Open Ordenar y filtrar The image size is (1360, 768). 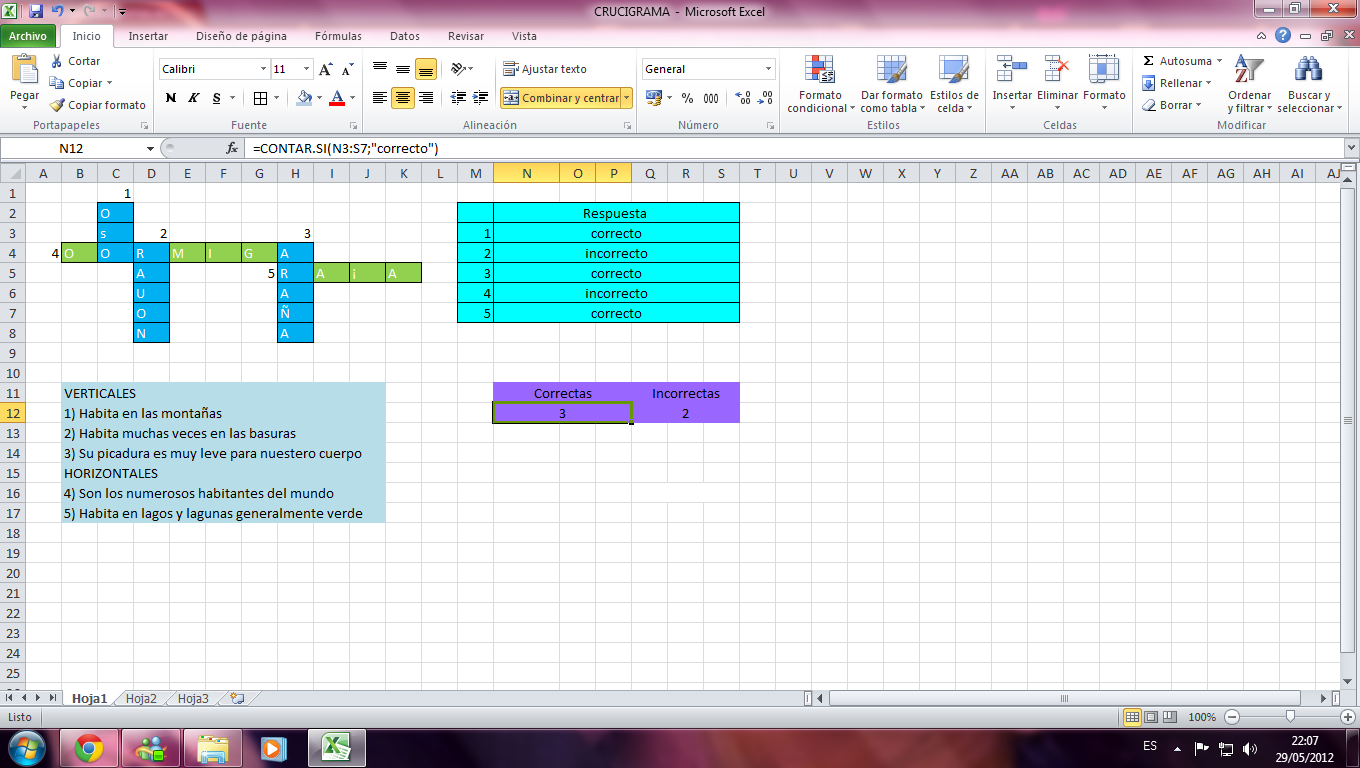pyautogui.click(x=1249, y=84)
